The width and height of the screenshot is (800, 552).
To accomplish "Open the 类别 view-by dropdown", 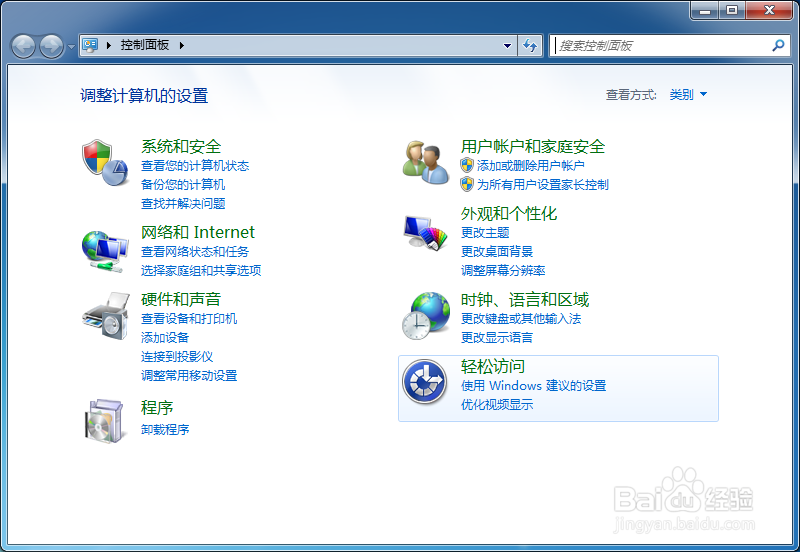I will coord(688,94).
